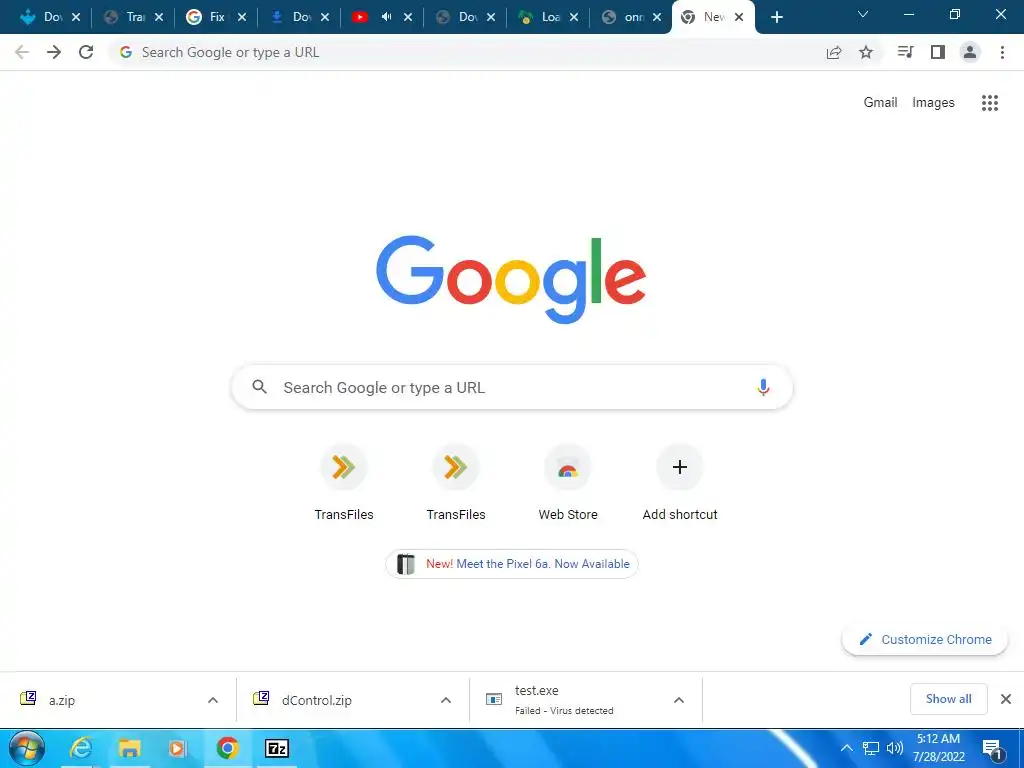
Task: Open Gmail link
Action: tap(880, 103)
